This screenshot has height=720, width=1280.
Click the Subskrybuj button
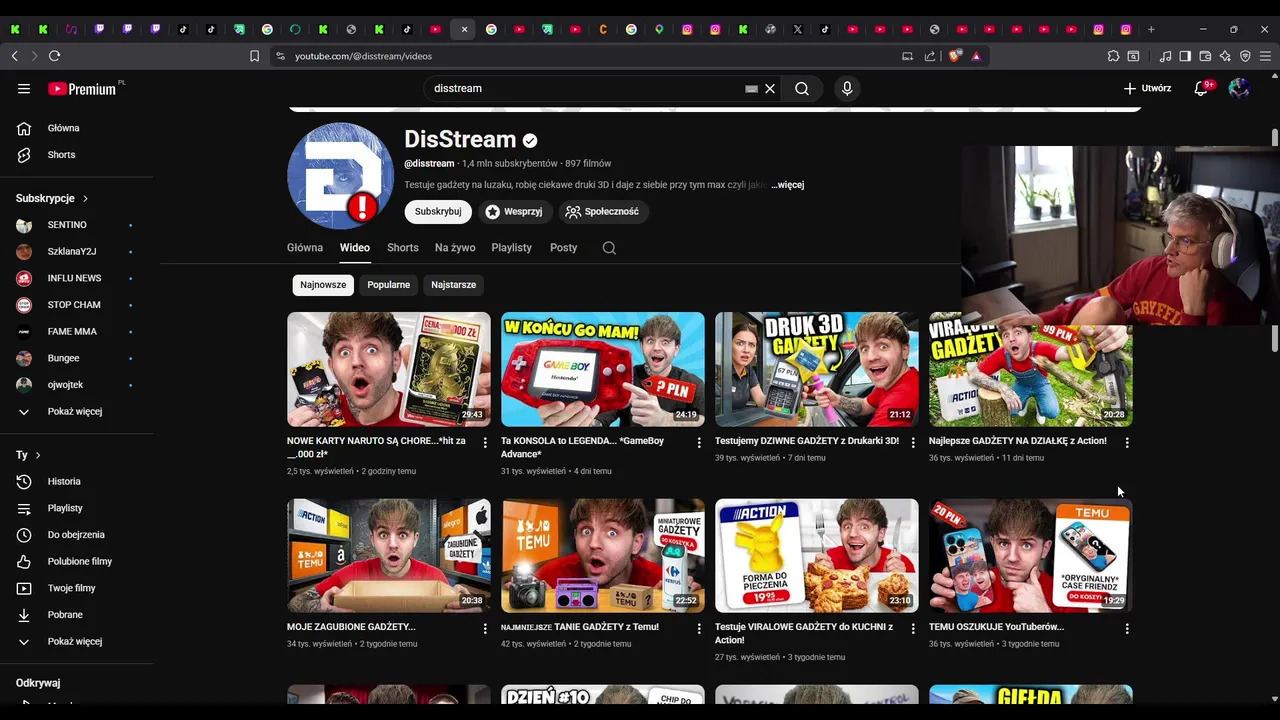pos(438,212)
